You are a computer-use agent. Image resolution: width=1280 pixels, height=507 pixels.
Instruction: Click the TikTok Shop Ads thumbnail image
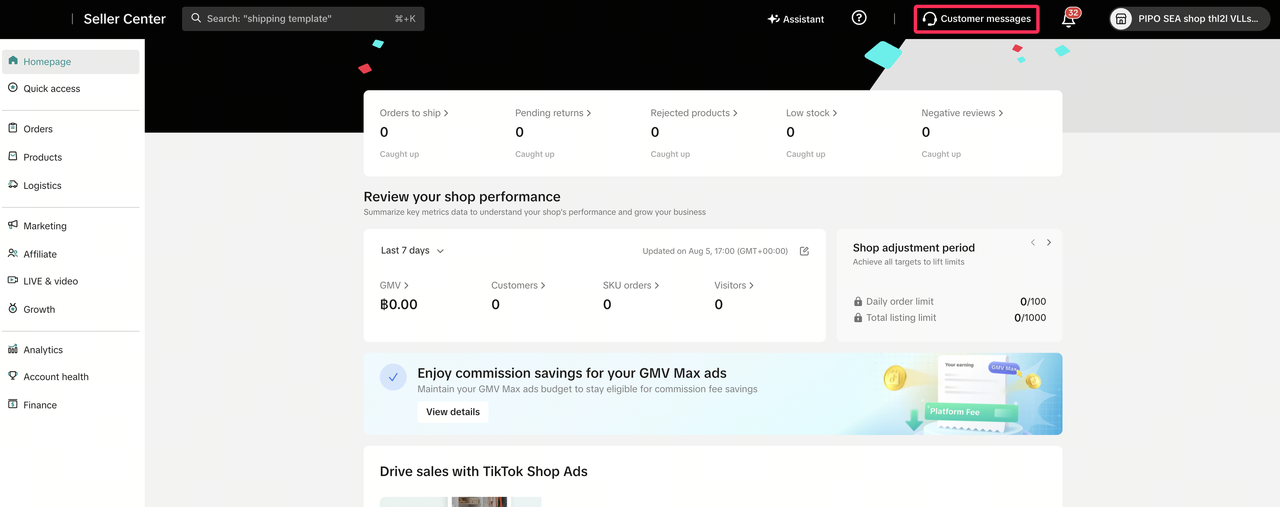click(460, 502)
